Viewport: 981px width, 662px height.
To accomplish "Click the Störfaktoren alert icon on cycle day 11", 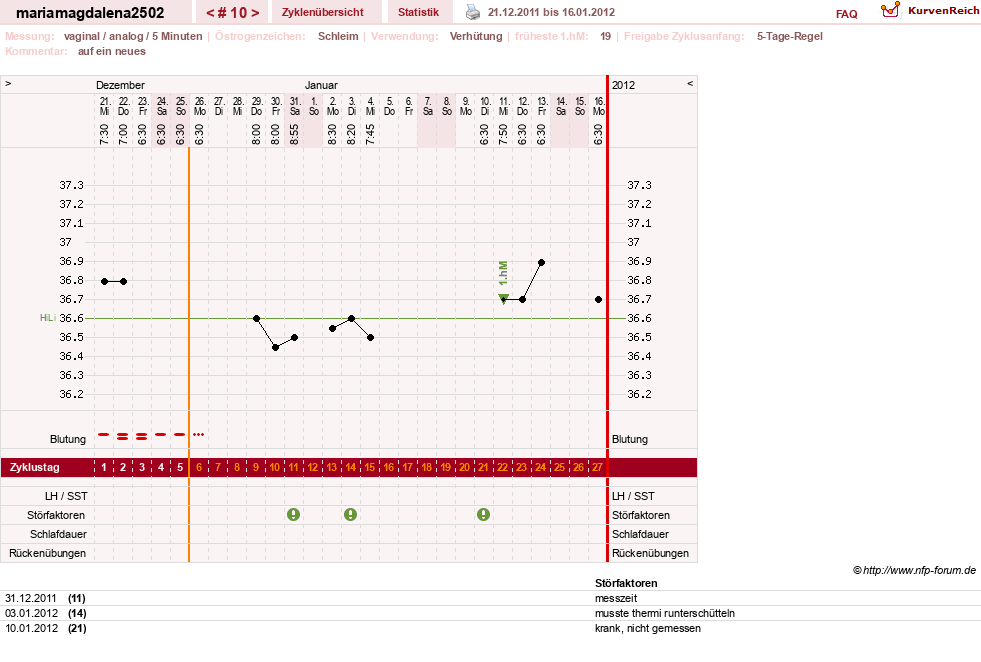I will click(x=293, y=514).
